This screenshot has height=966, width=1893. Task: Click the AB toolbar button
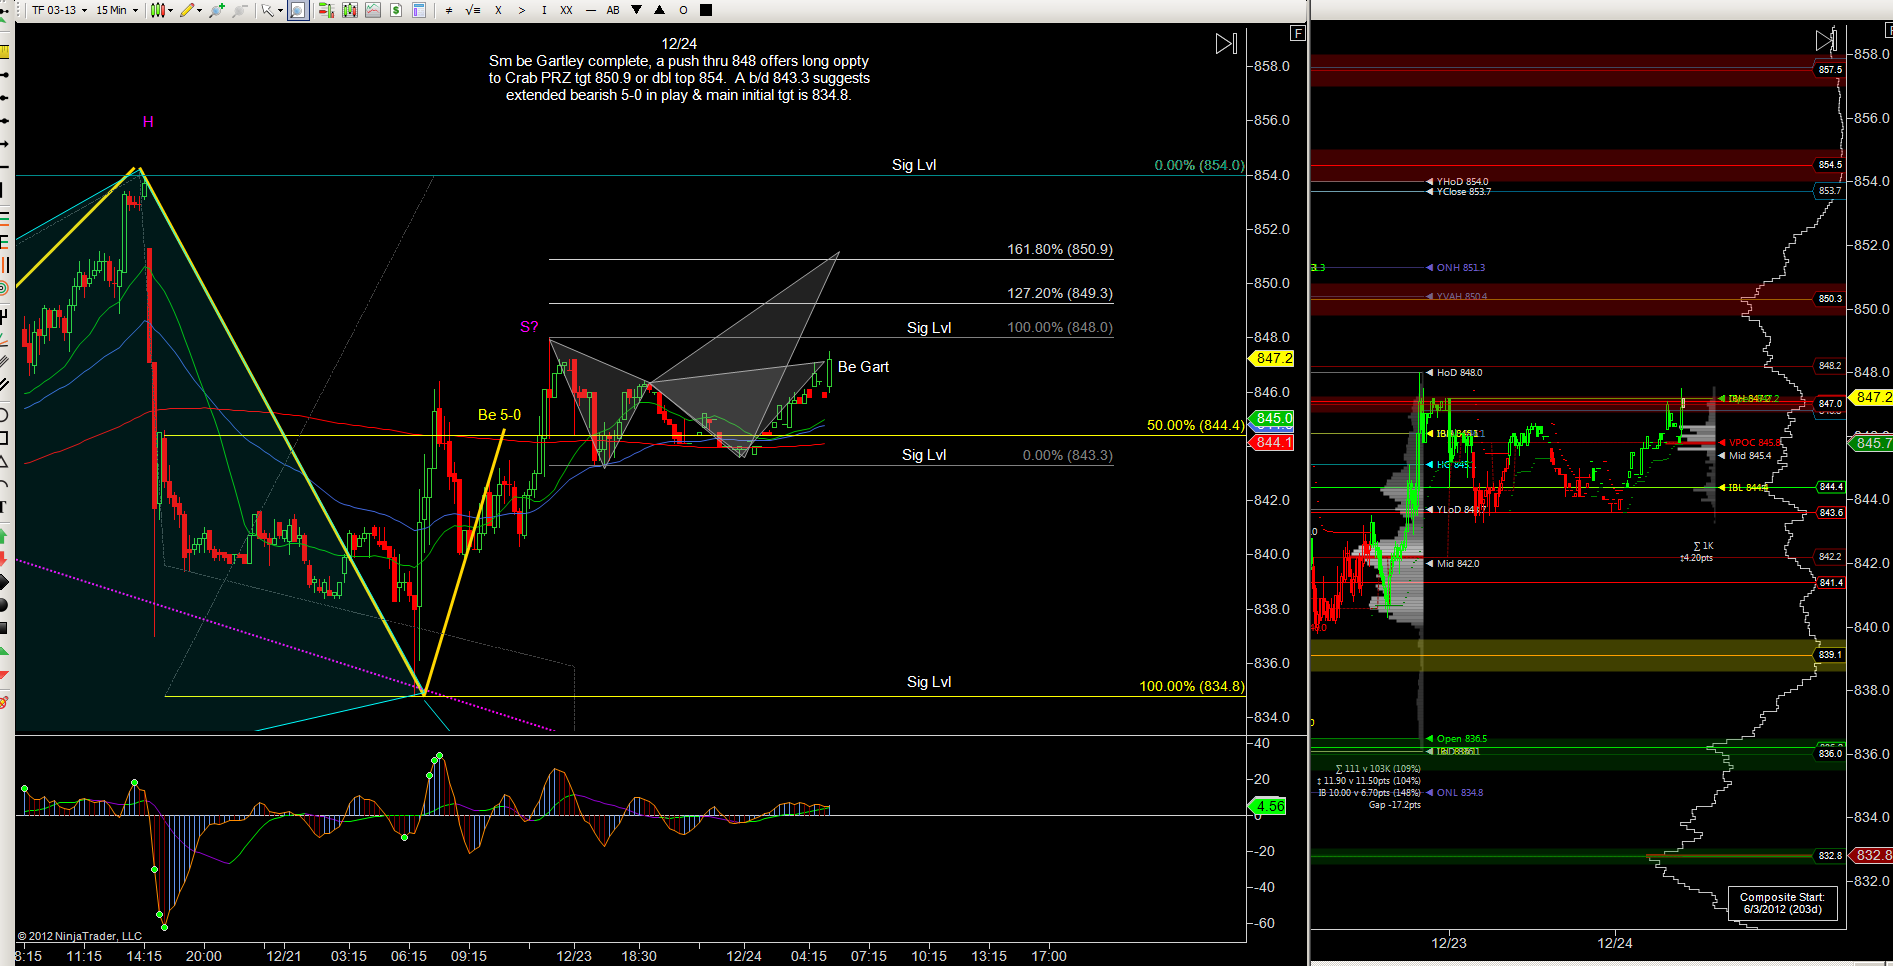coord(613,10)
